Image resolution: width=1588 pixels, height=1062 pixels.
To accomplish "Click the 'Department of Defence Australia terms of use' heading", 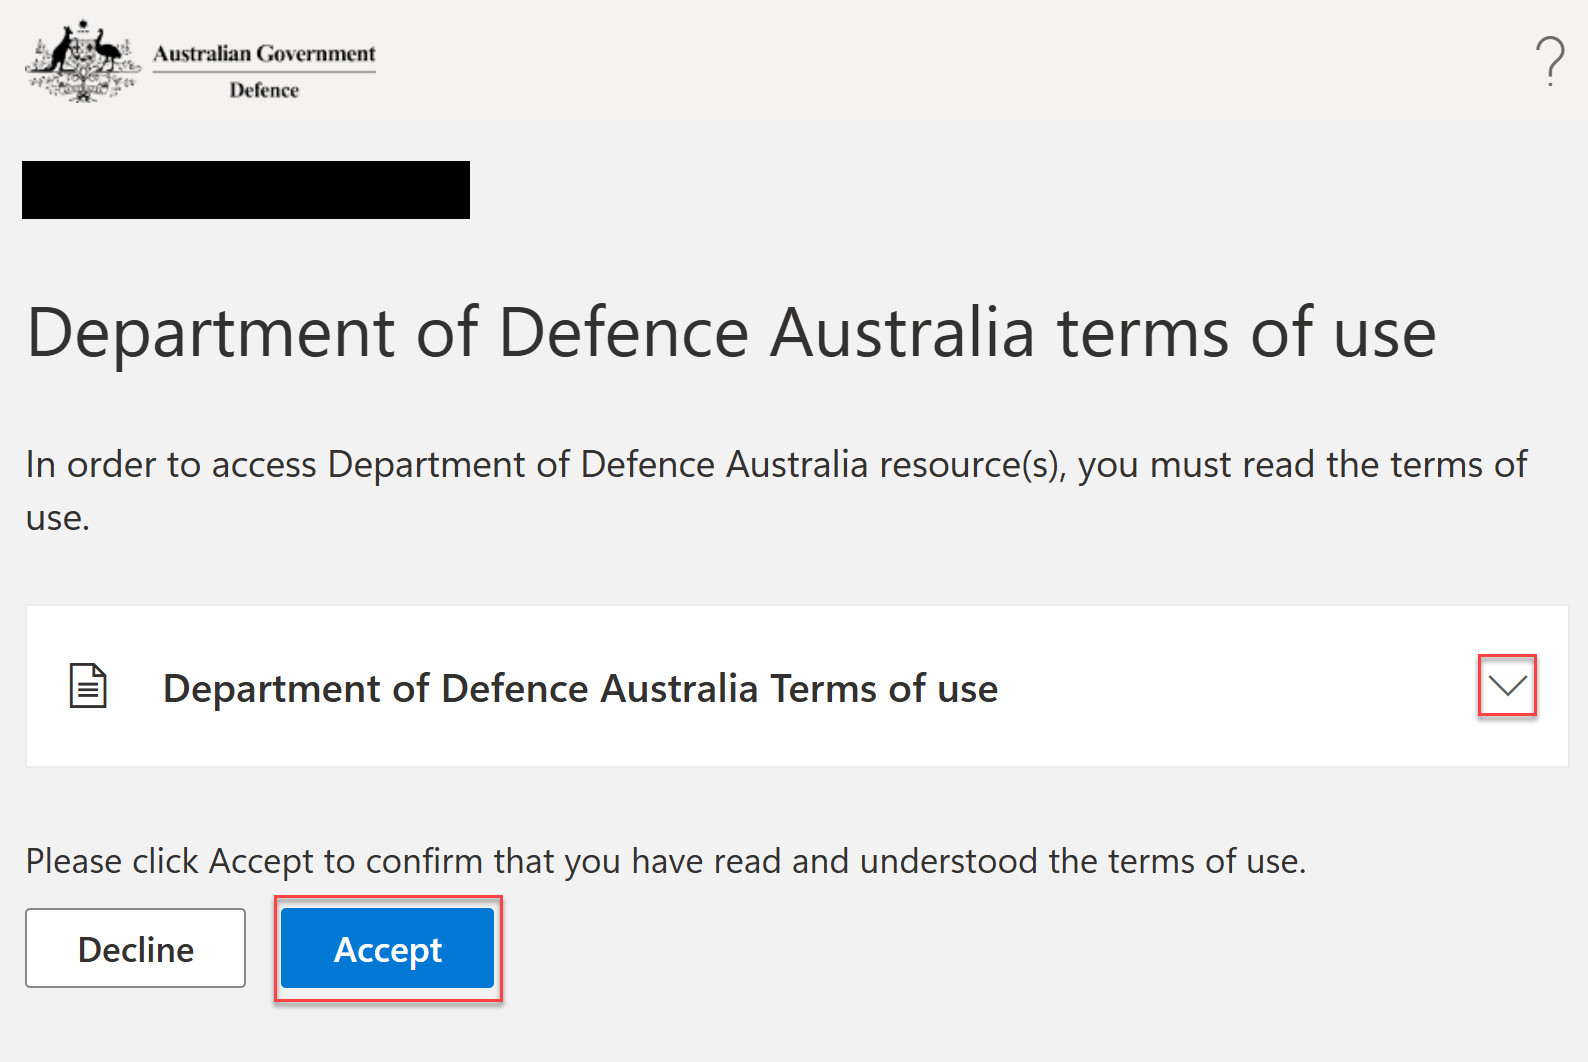I will (731, 333).
